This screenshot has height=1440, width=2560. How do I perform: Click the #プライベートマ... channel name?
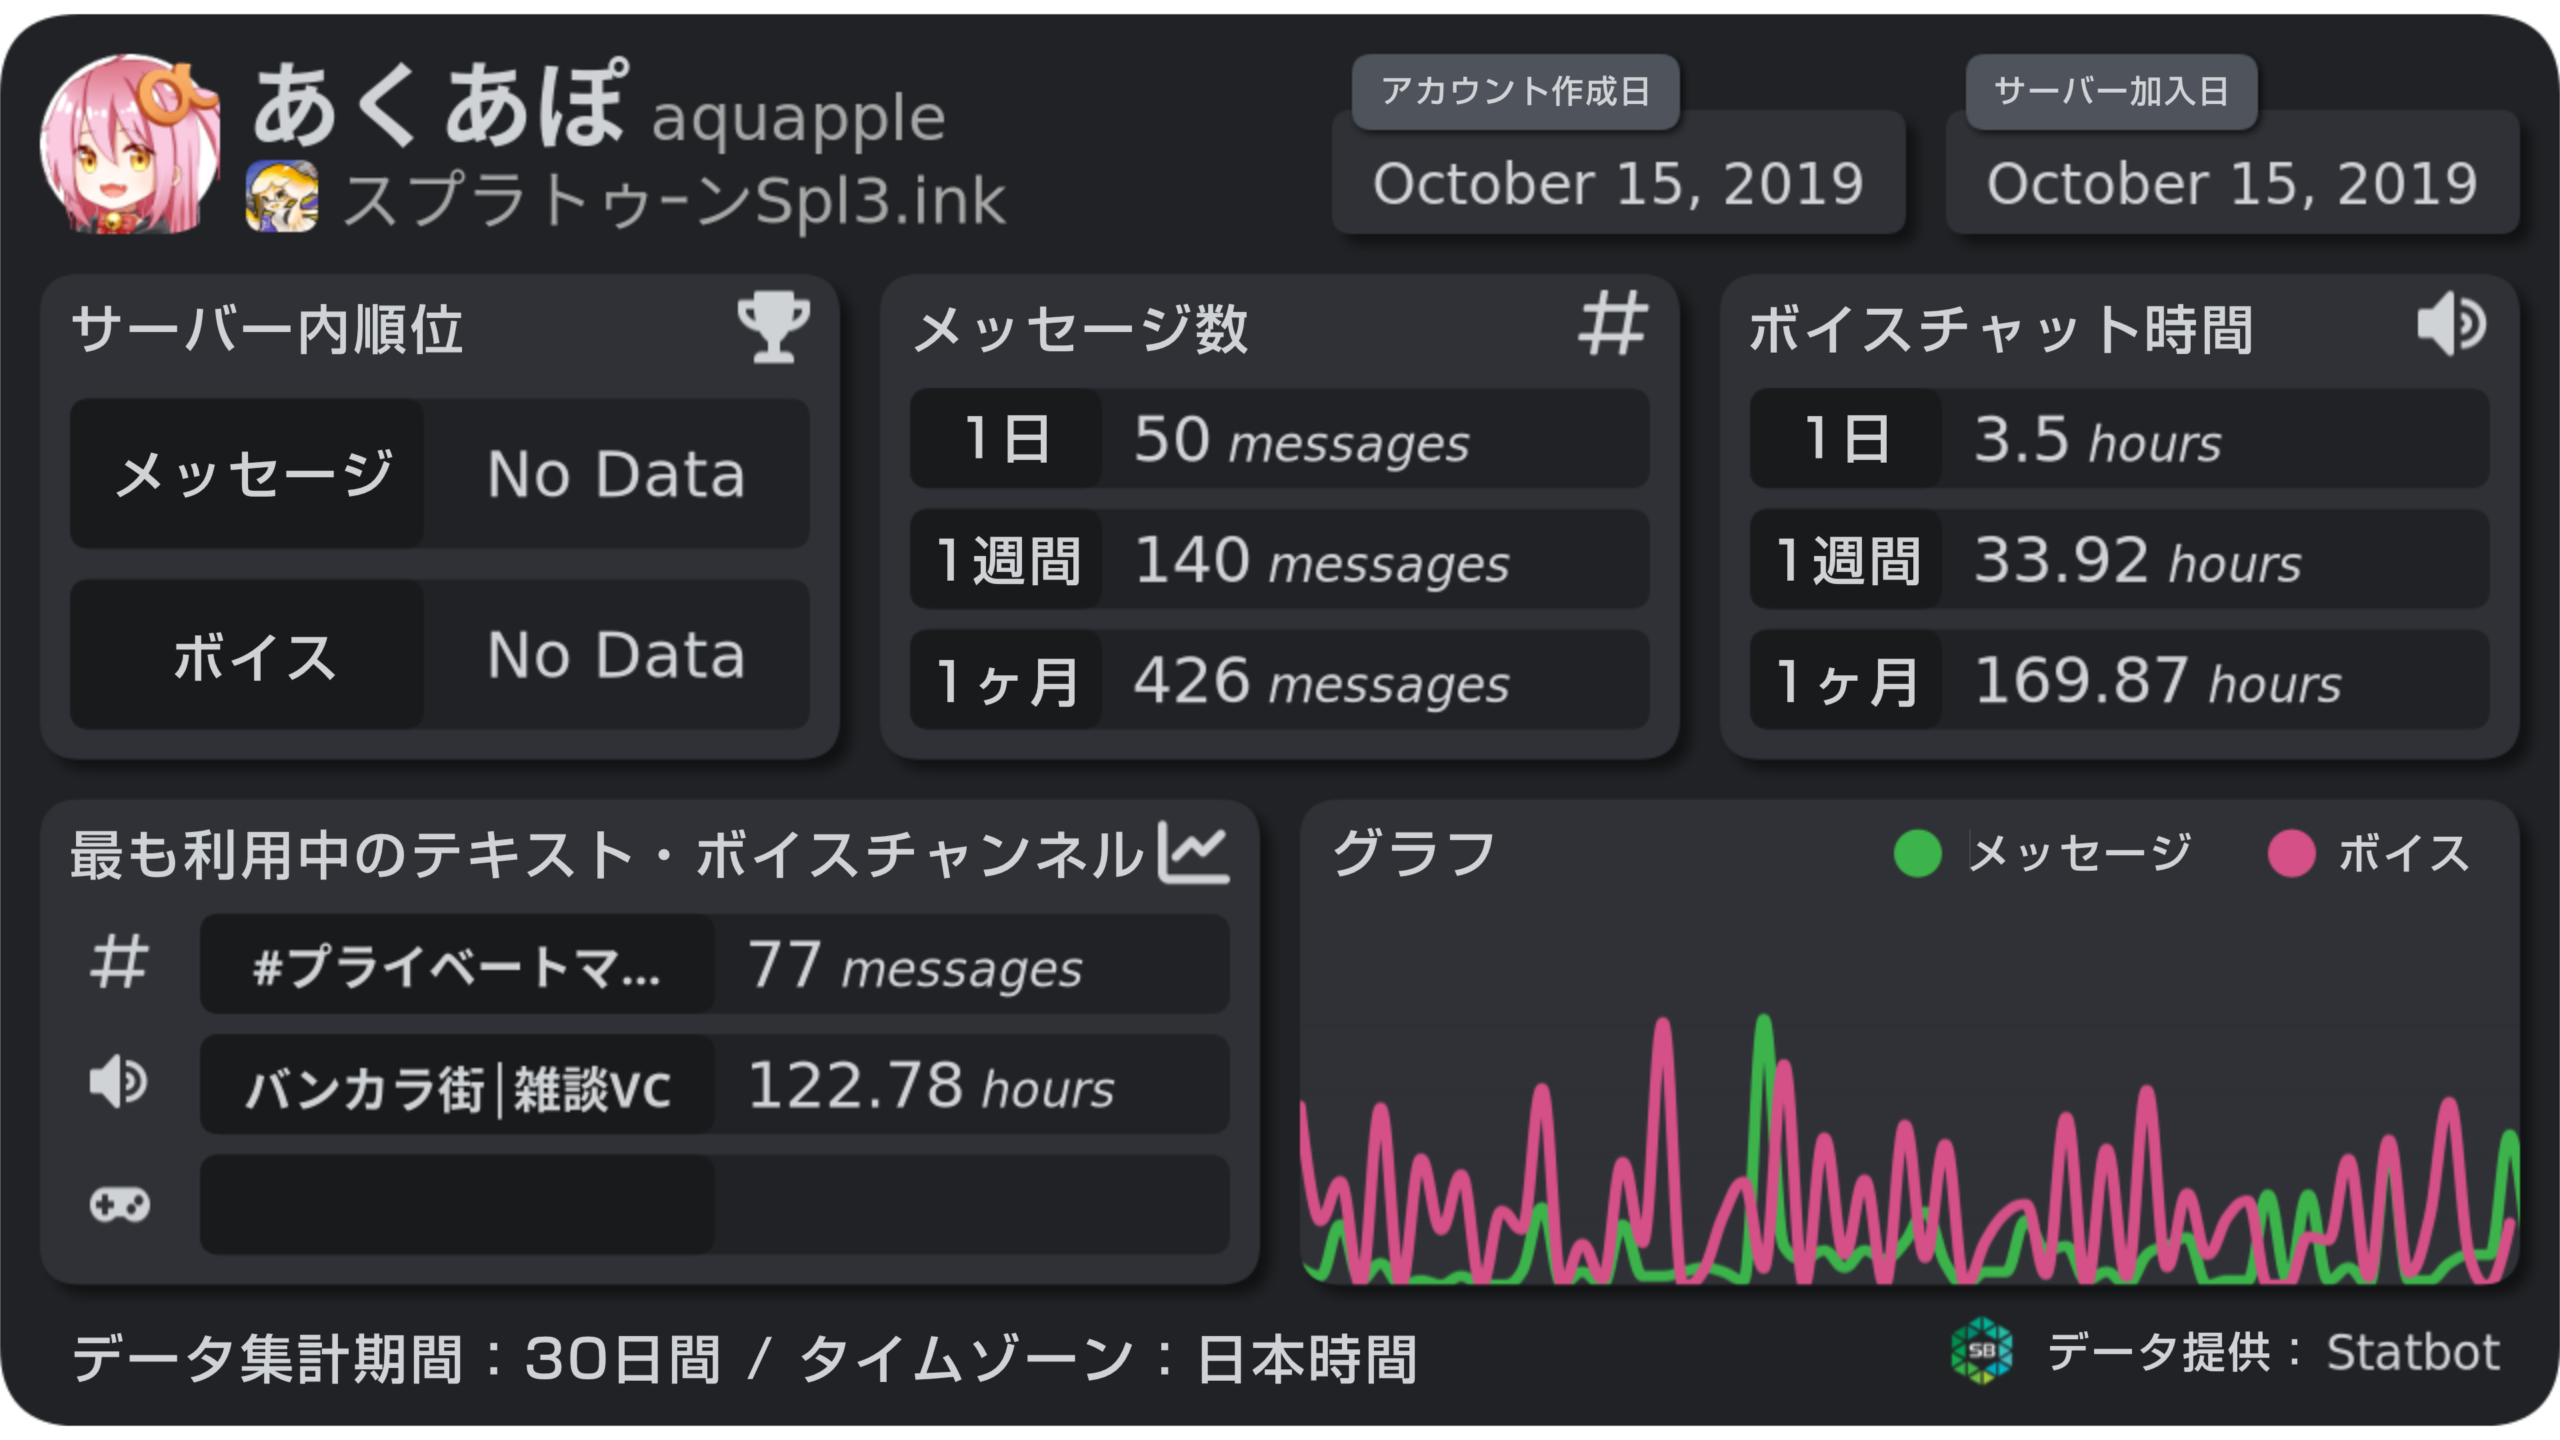coord(457,965)
